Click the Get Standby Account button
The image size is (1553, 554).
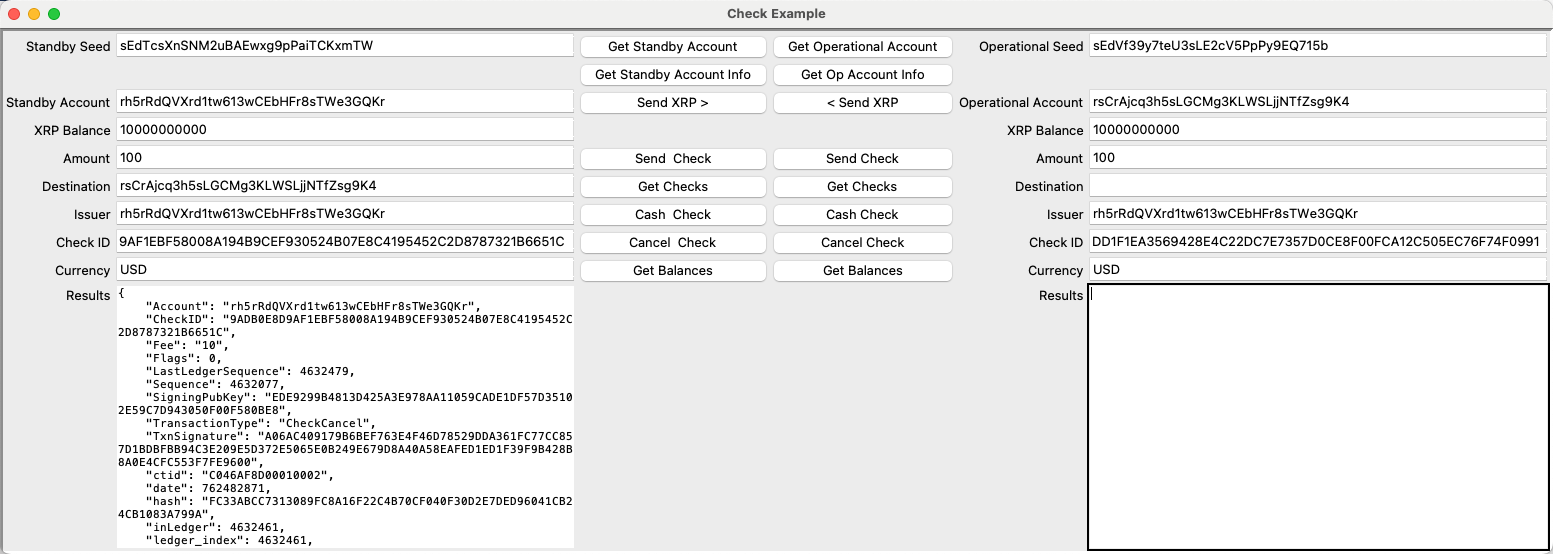pos(673,46)
